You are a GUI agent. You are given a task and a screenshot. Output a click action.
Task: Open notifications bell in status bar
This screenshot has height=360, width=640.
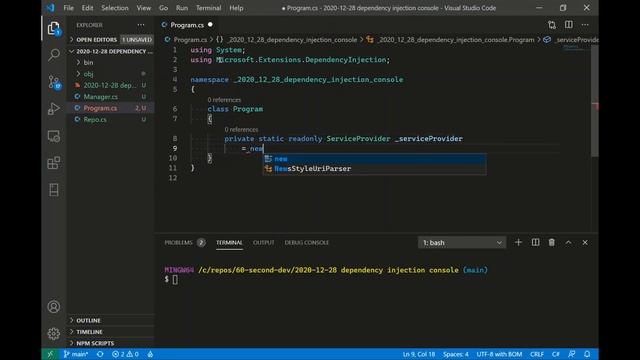(x=587, y=354)
